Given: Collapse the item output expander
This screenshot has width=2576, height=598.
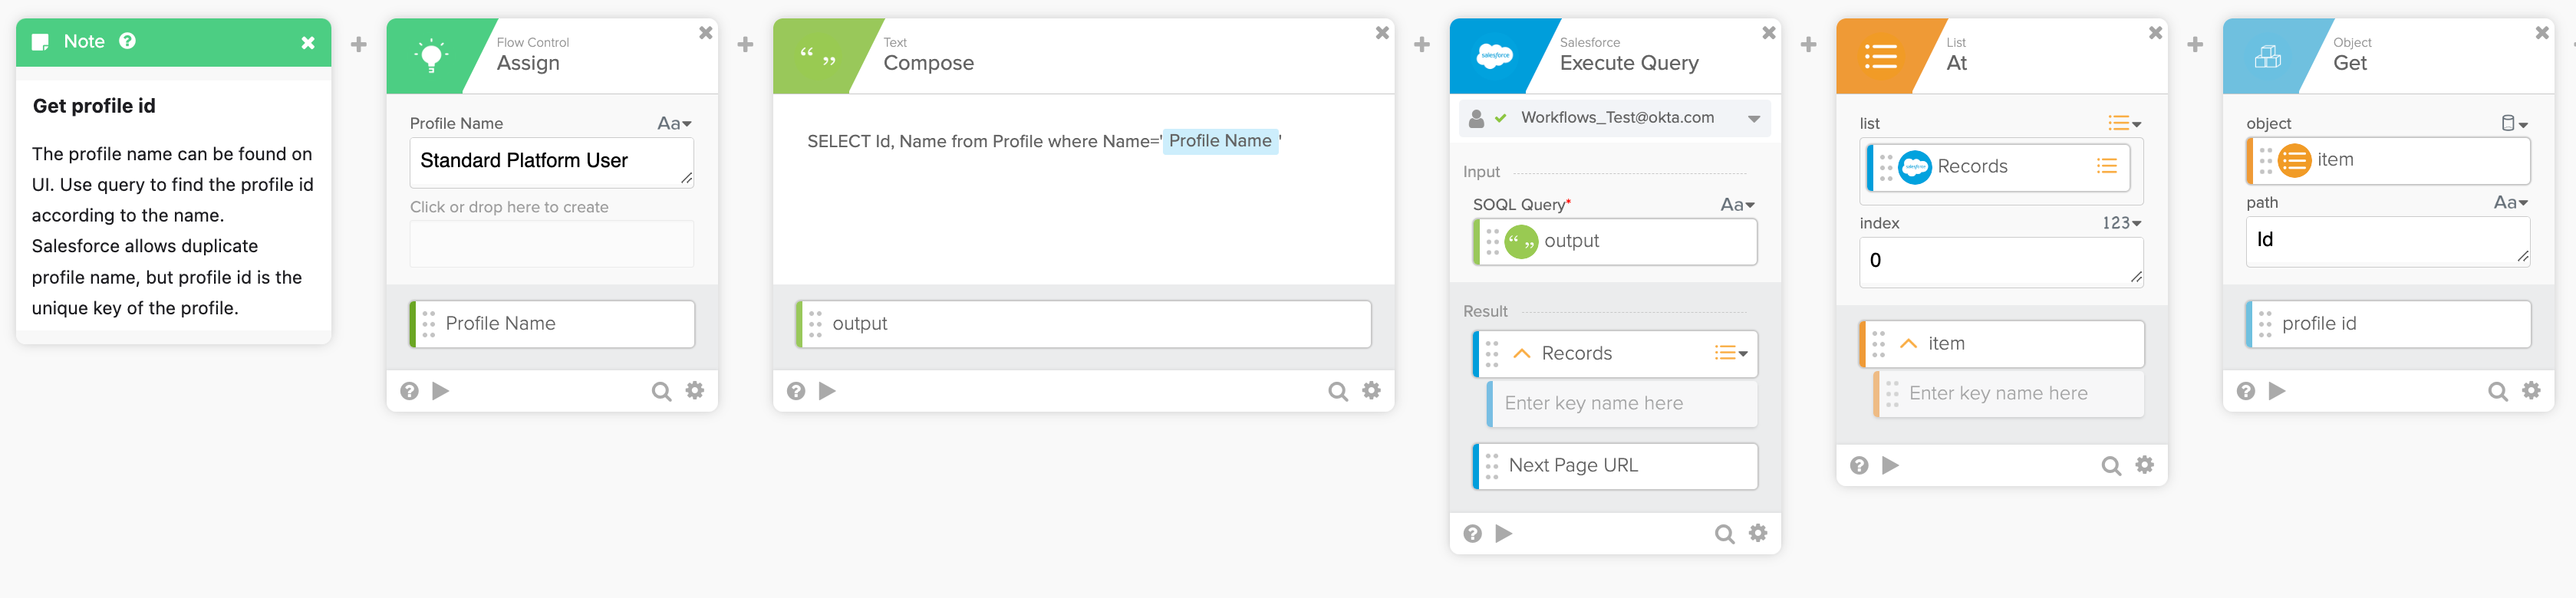Looking at the screenshot, I should tap(1908, 344).
